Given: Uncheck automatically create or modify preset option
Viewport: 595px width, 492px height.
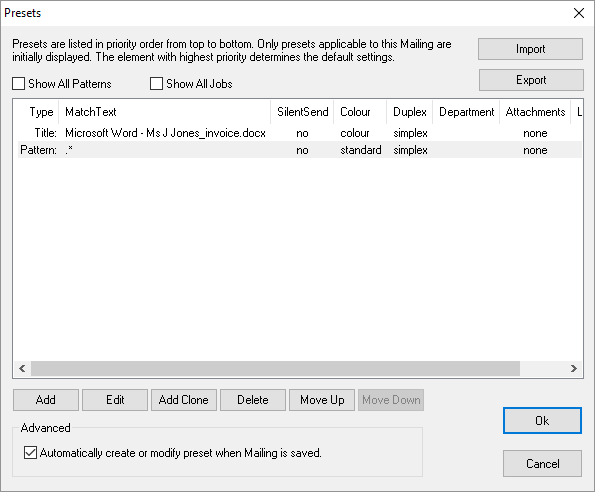Looking at the screenshot, I should pyautogui.click(x=30, y=453).
